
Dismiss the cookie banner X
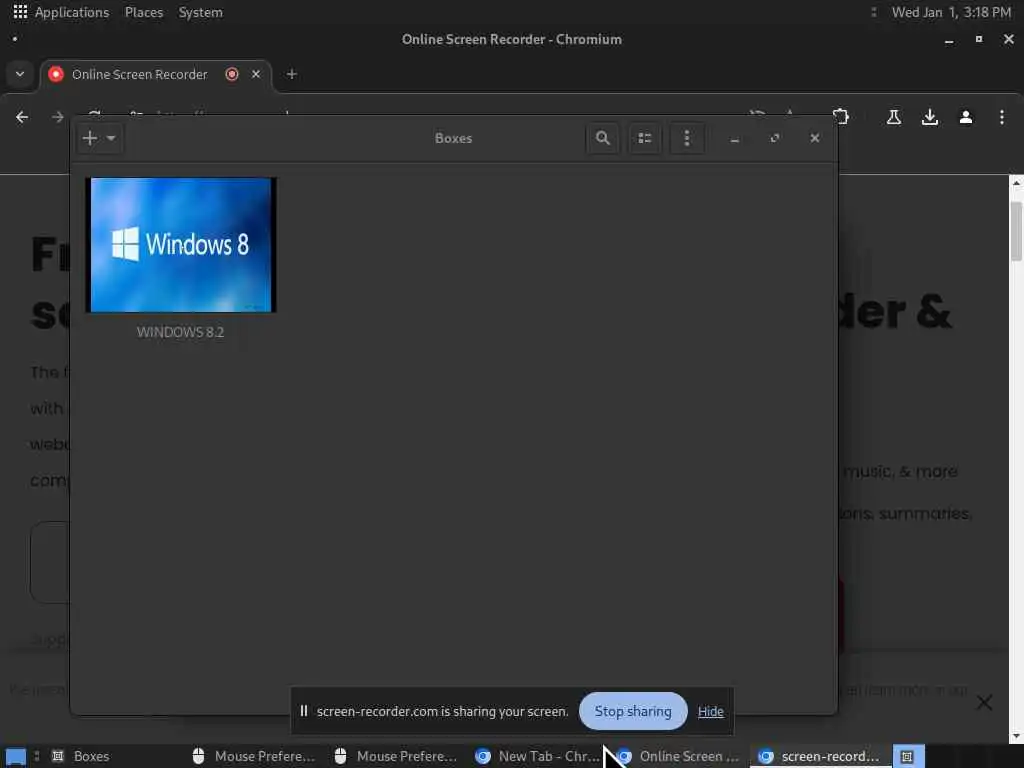pyautogui.click(x=984, y=703)
